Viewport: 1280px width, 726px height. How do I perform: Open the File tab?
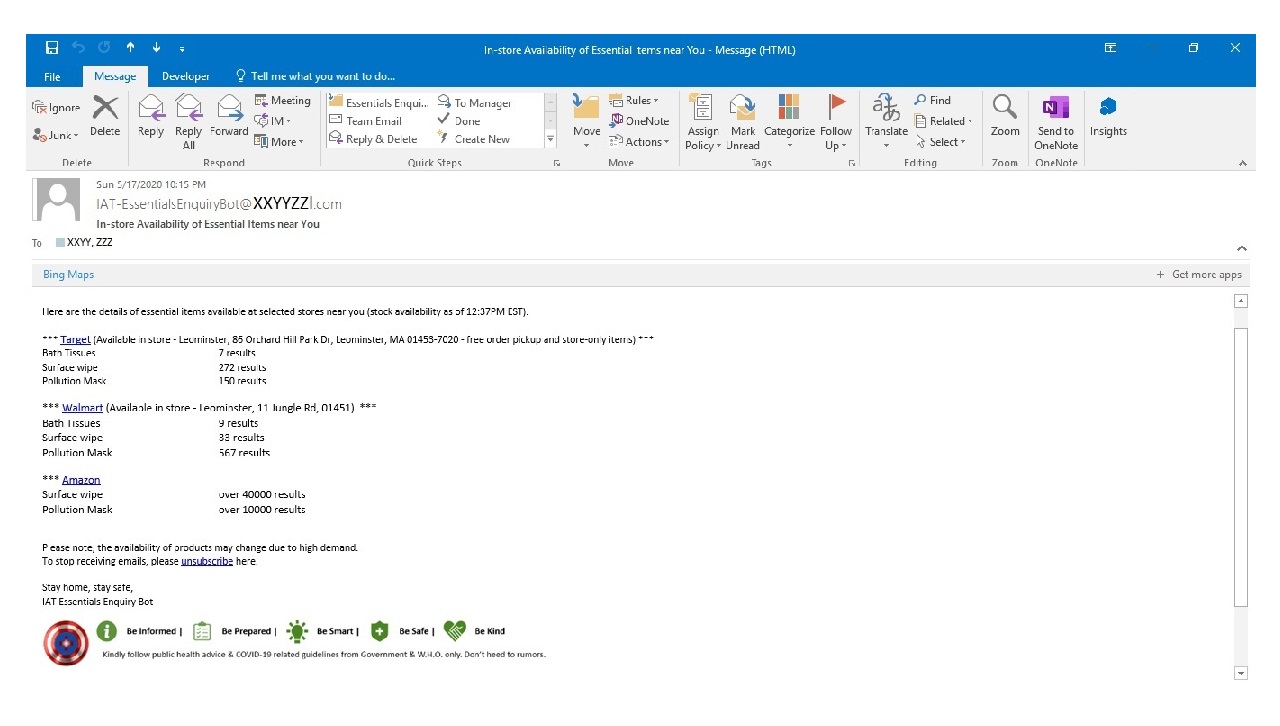[x=52, y=76]
